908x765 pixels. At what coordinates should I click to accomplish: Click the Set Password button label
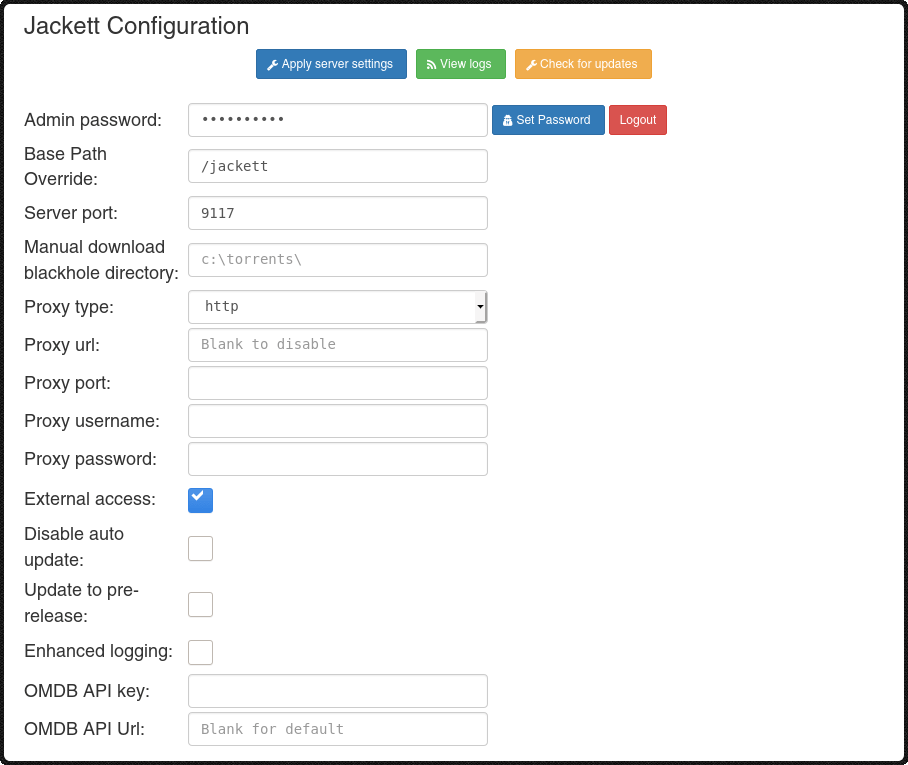553,120
